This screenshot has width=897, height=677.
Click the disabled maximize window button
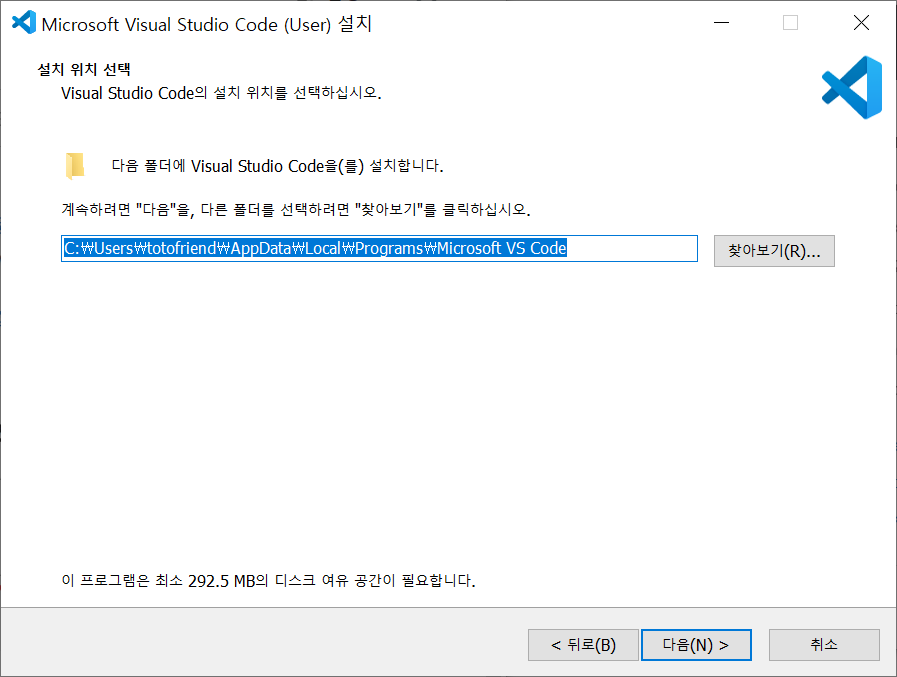click(791, 23)
